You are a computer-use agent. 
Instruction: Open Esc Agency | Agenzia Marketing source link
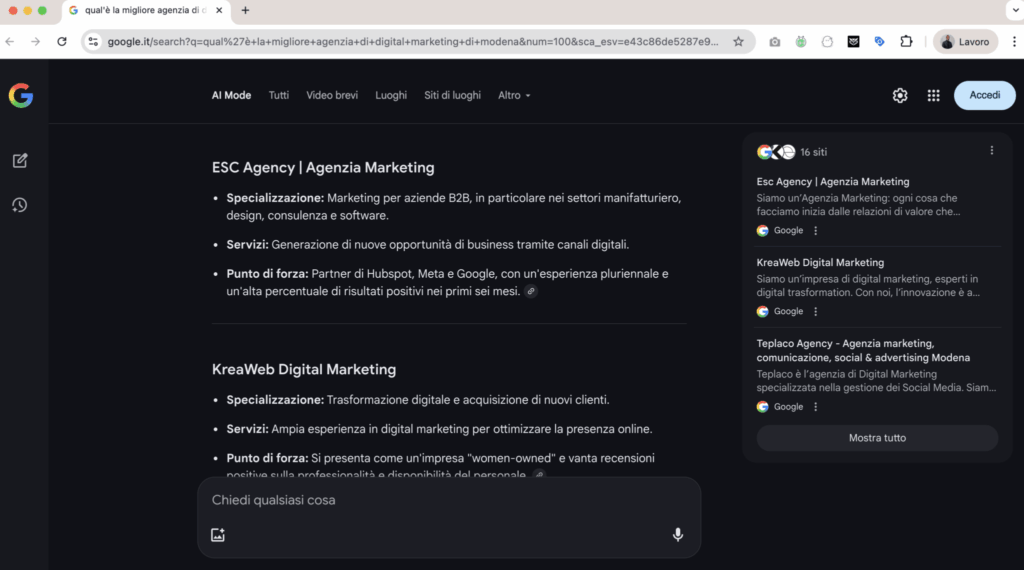pos(833,182)
